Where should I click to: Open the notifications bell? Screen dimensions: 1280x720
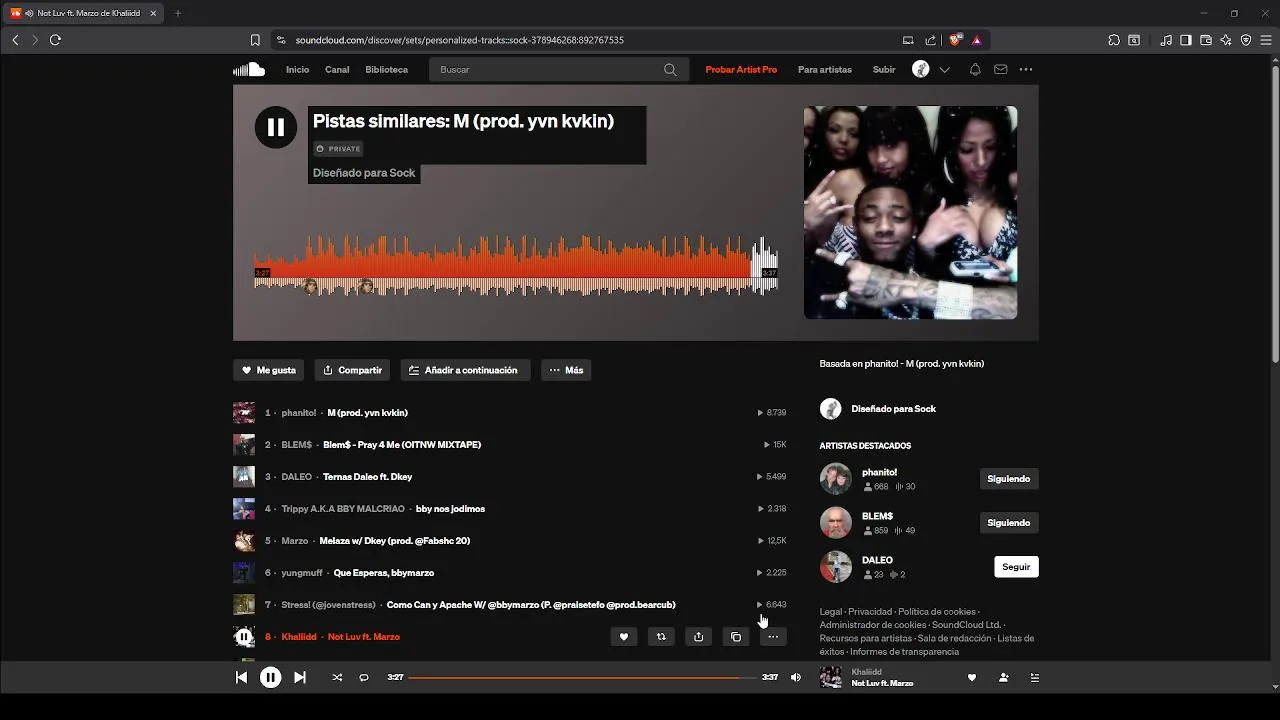click(x=975, y=70)
